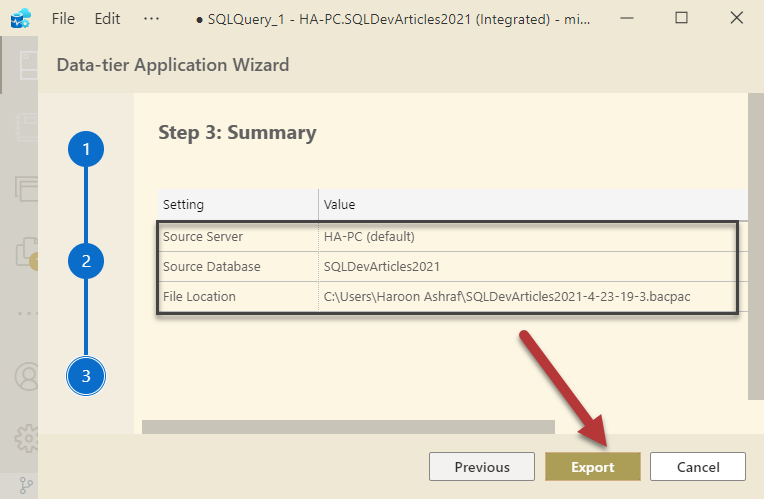Cancel the Data-tier Application Wizard
The image size is (764, 499).
point(698,467)
